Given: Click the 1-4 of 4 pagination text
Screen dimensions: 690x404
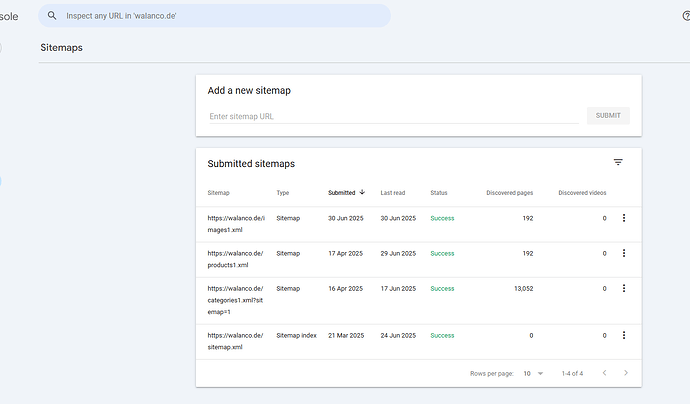Looking at the screenshot, I should [x=572, y=373].
